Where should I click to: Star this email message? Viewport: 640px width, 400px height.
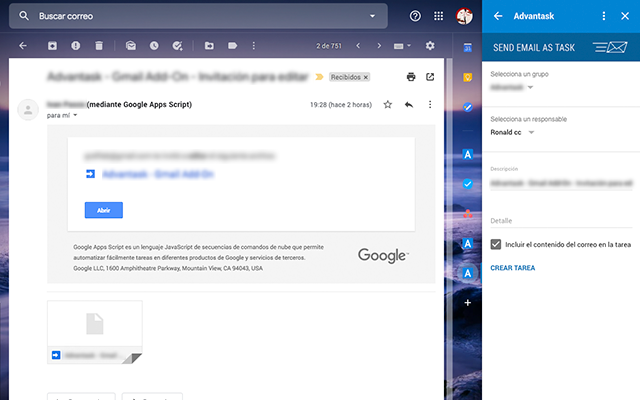tap(387, 105)
